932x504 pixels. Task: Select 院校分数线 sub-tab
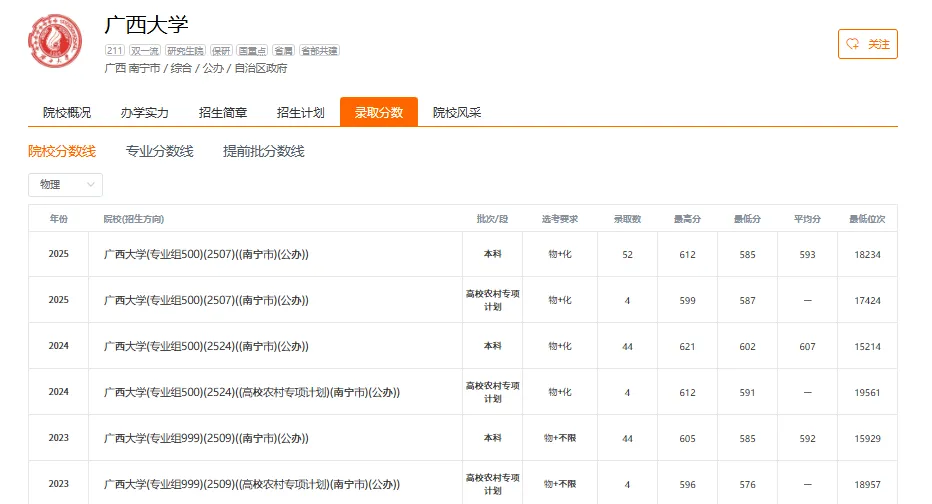point(62,152)
